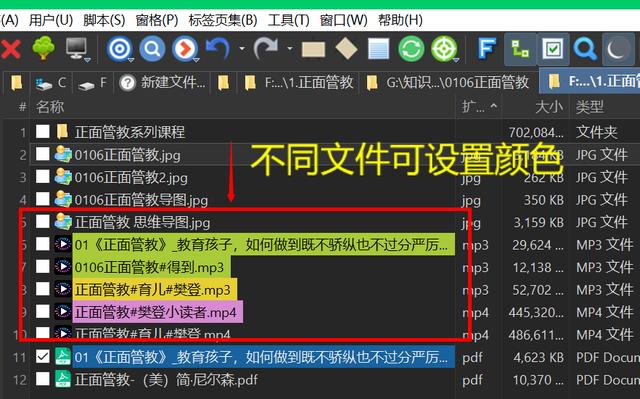Select the pink highlighted 正面管教#樊登小读者.mp4 file
This screenshot has height=399, width=640.
point(156,312)
